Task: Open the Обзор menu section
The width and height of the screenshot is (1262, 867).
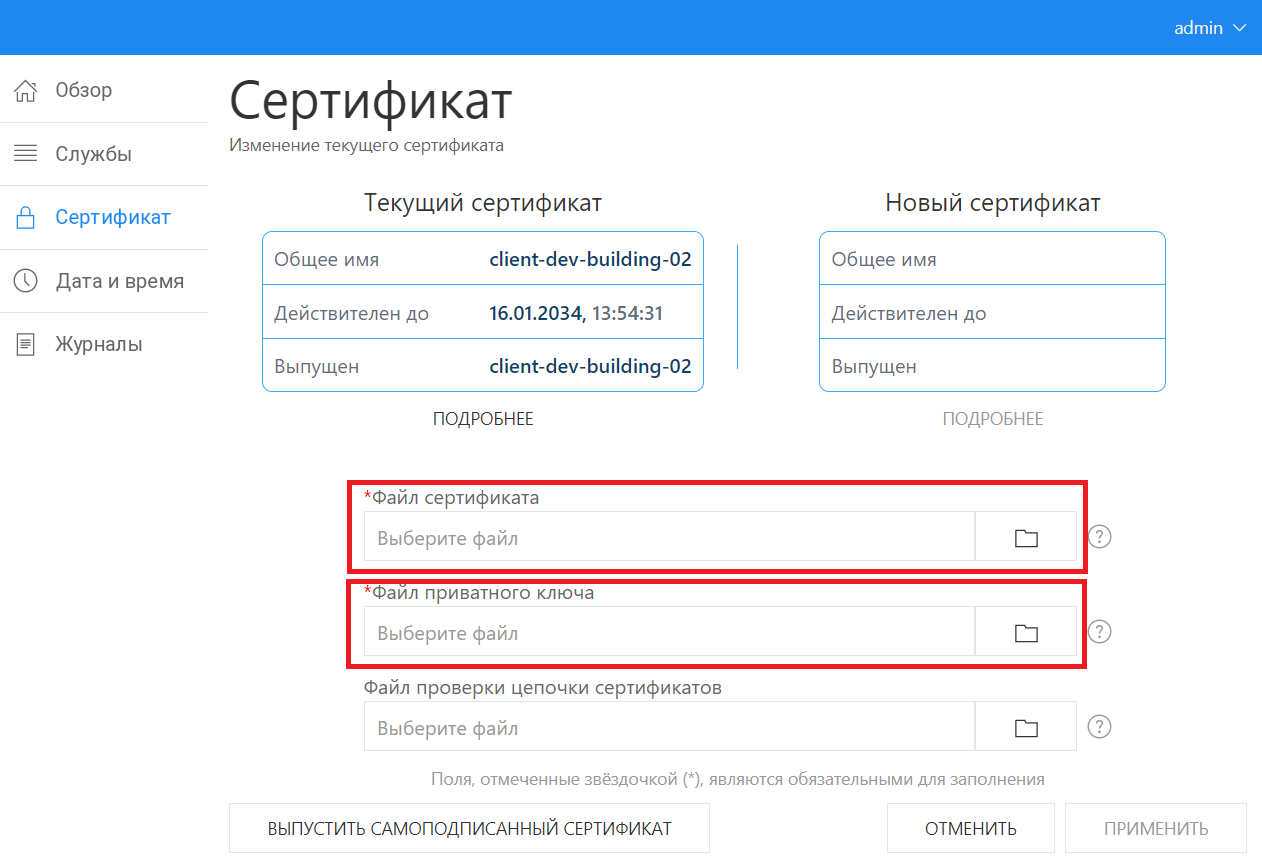Action: pyautogui.click(x=84, y=91)
